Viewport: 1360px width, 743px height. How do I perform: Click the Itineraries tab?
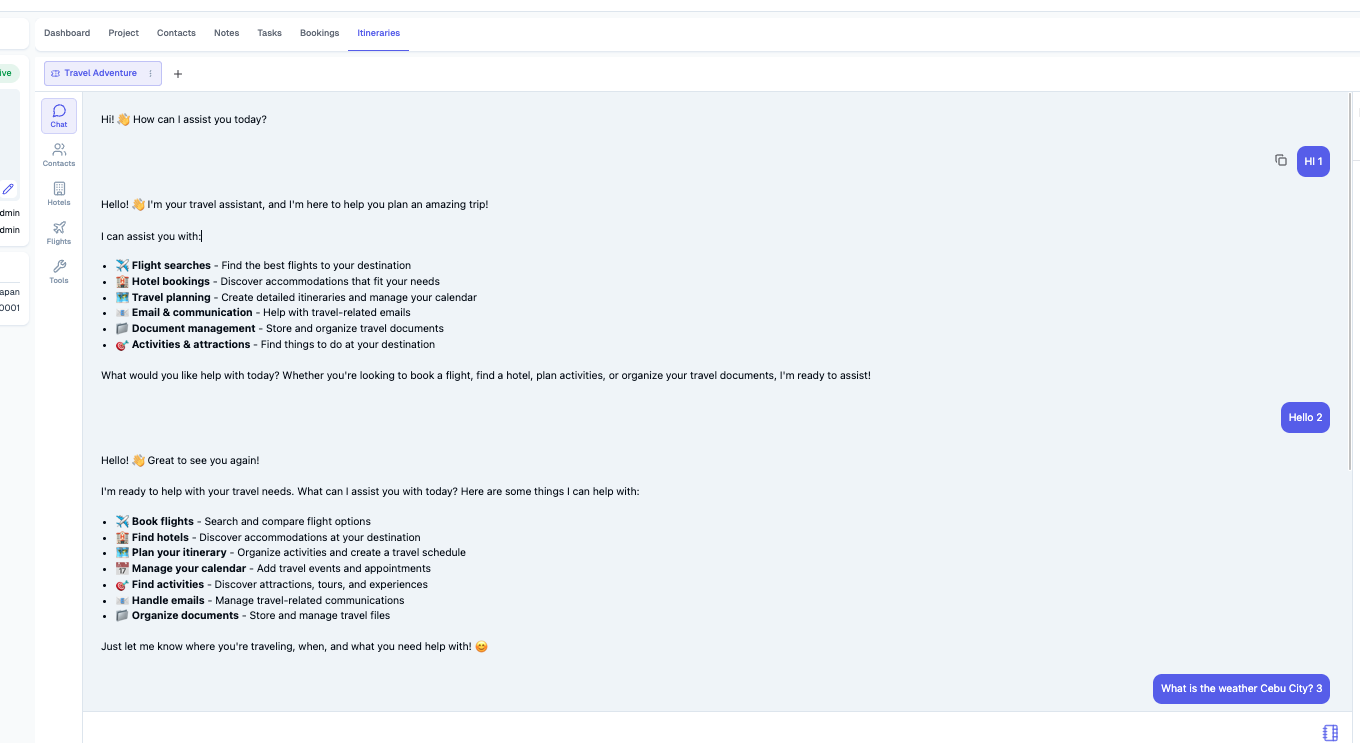pyautogui.click(x=378, y=32)
